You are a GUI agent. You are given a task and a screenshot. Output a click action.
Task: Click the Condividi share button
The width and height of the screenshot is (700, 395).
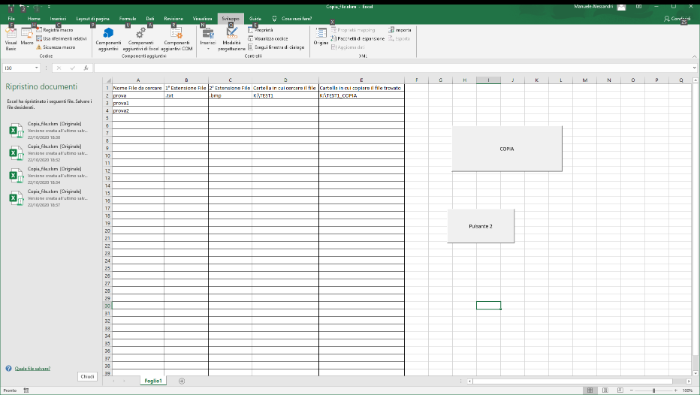point(677,18)
